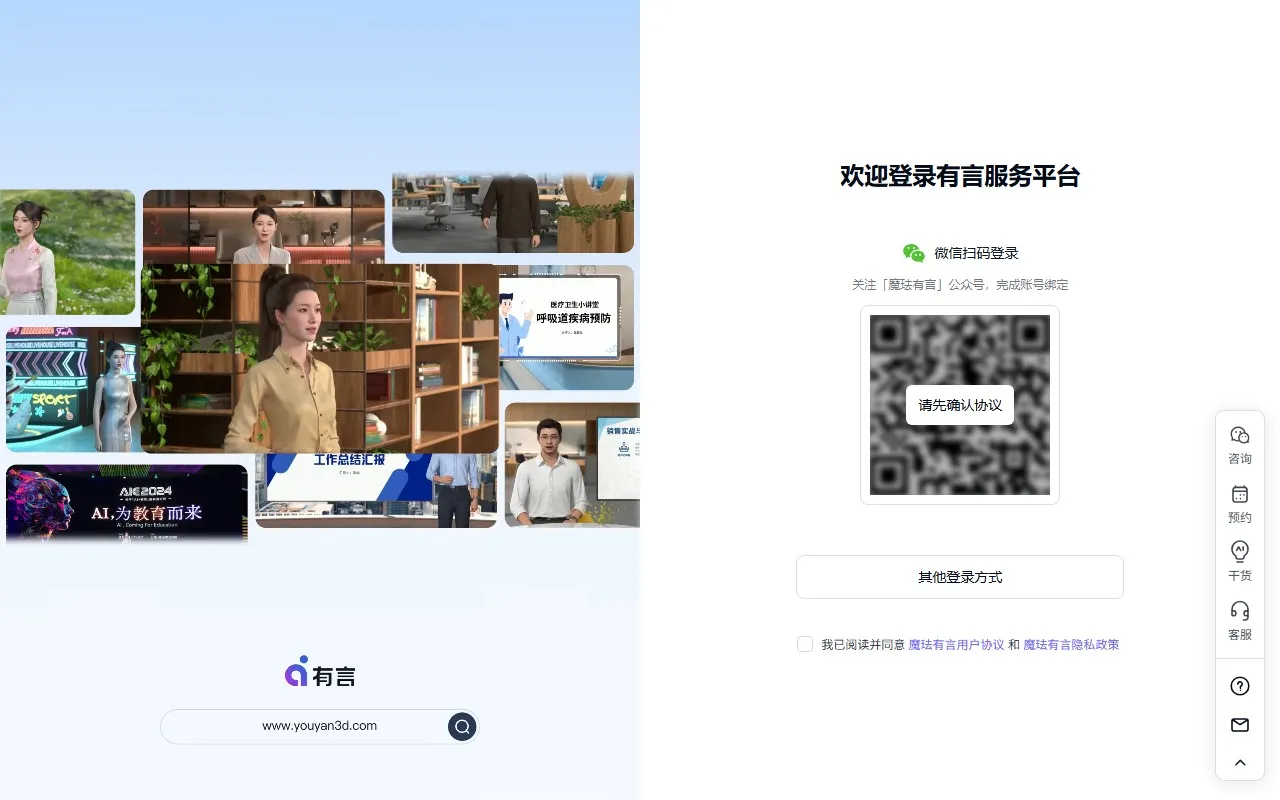Image resolution: width=1280 pixels, height=800 pixels.
Task: Click the help question mark icon
Action: [x=1239, y=686]
